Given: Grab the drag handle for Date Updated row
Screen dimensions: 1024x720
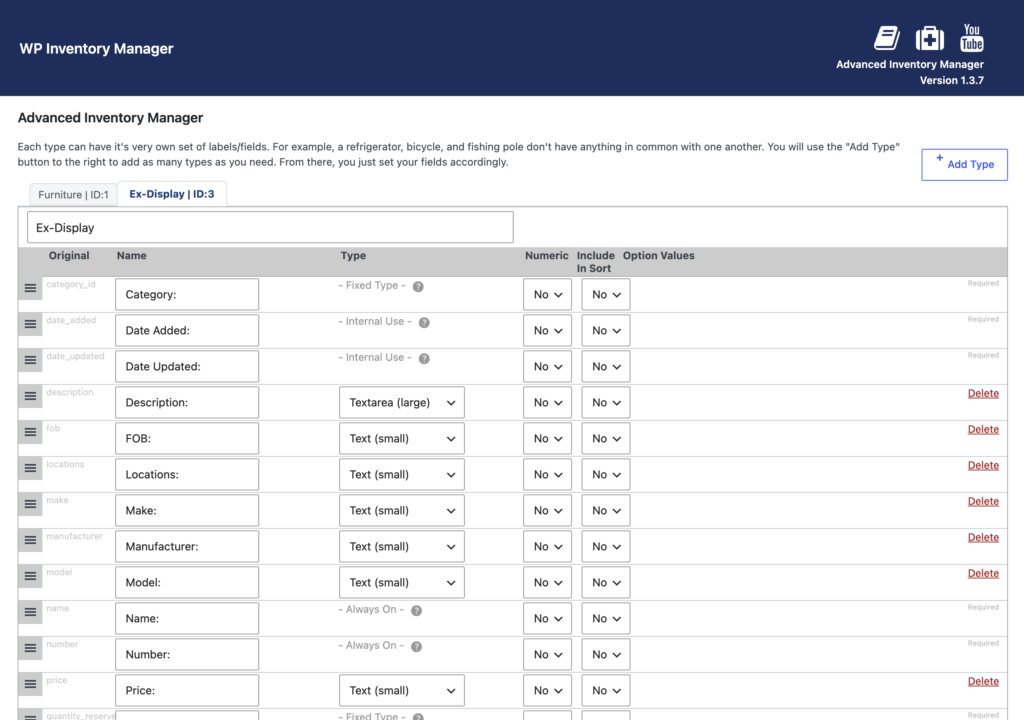Looking at the screenshot, I should 30,360.
